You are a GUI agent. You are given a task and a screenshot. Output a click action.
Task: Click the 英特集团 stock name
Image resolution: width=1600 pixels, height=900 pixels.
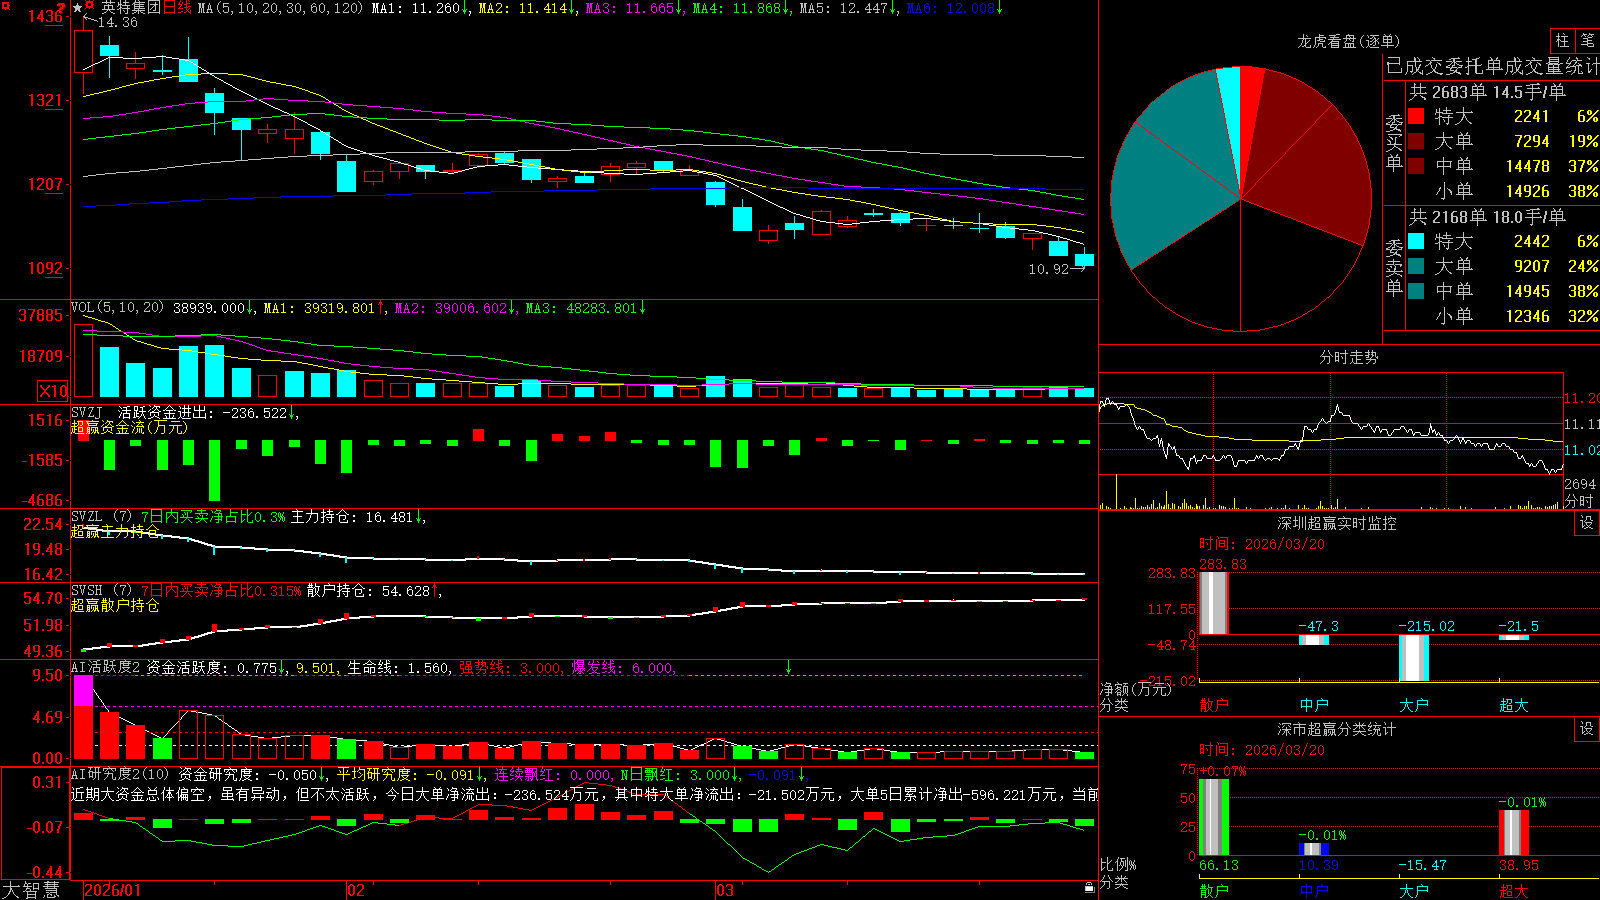coord(130,8)
